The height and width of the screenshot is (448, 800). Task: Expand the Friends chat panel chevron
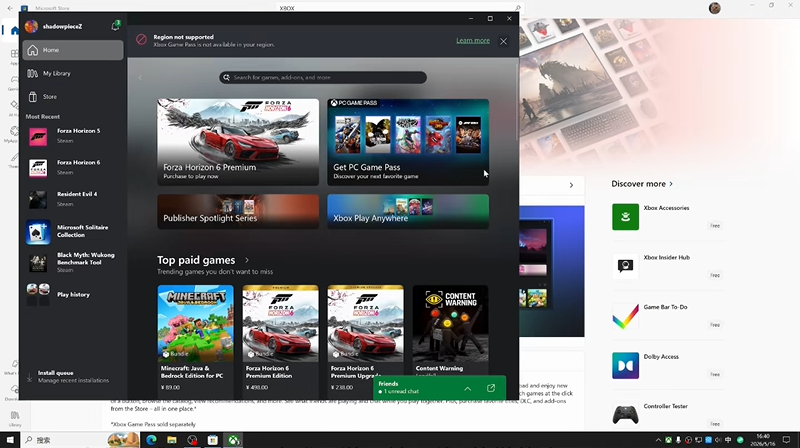468,389
